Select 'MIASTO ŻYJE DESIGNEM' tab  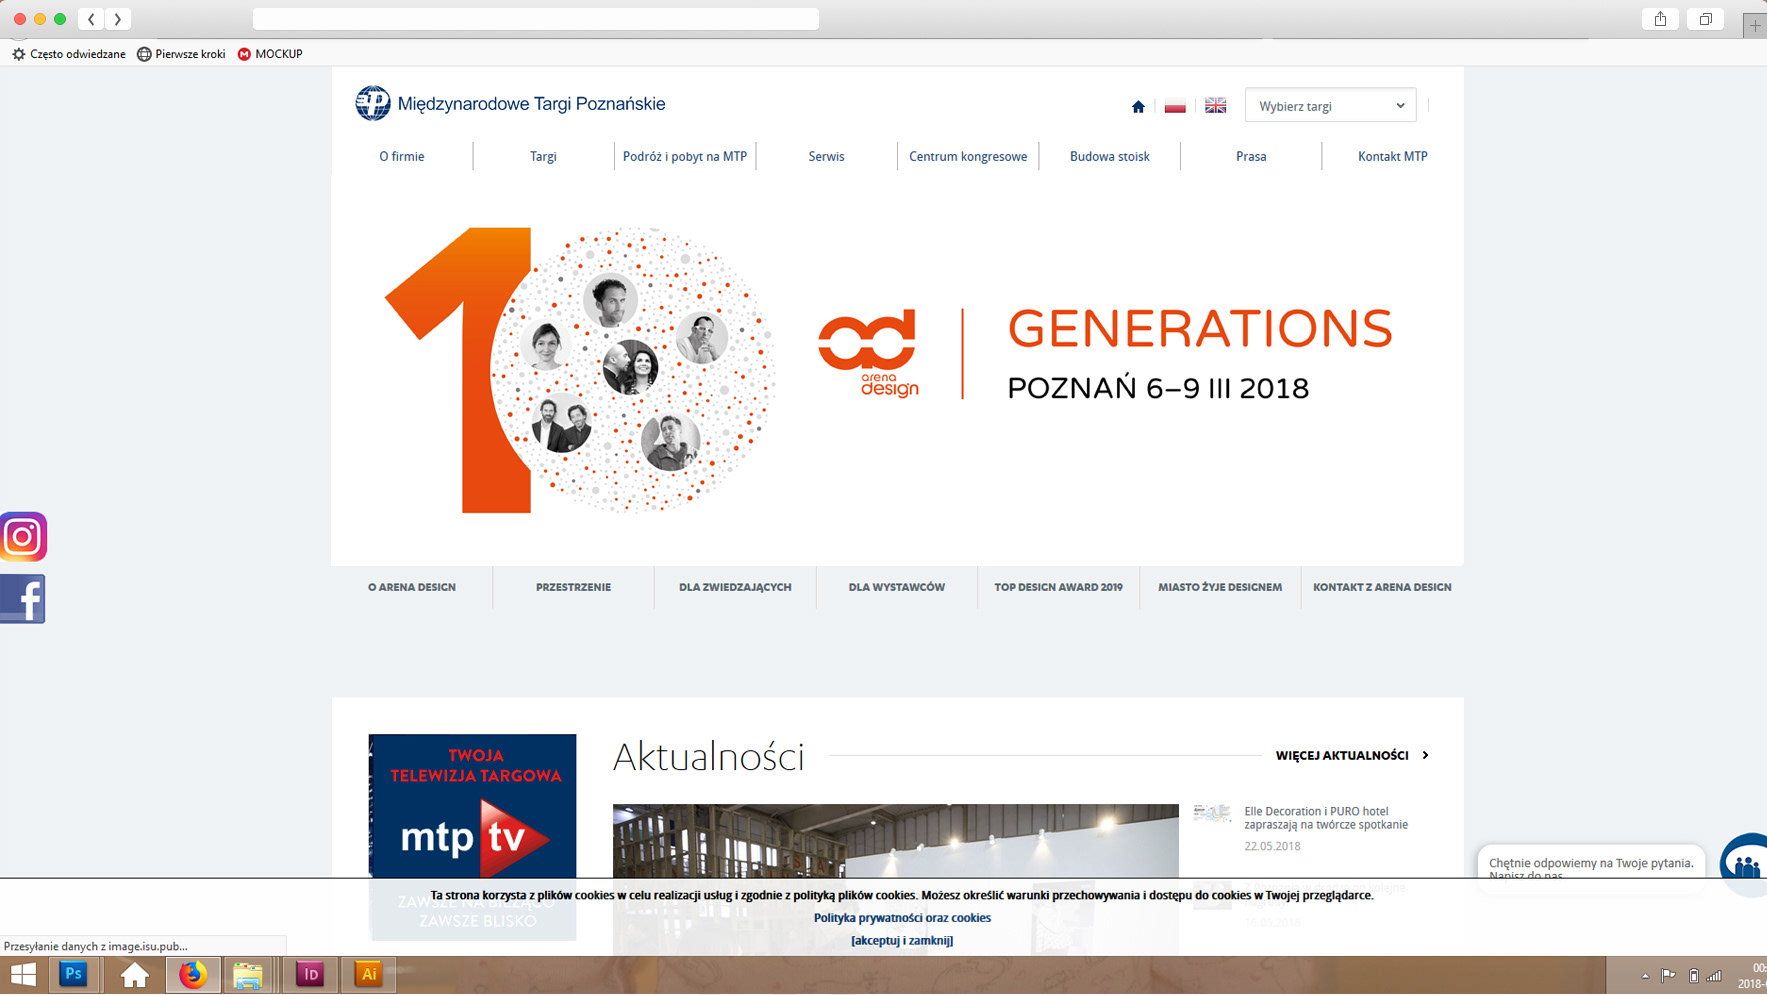click(1220, 587)
